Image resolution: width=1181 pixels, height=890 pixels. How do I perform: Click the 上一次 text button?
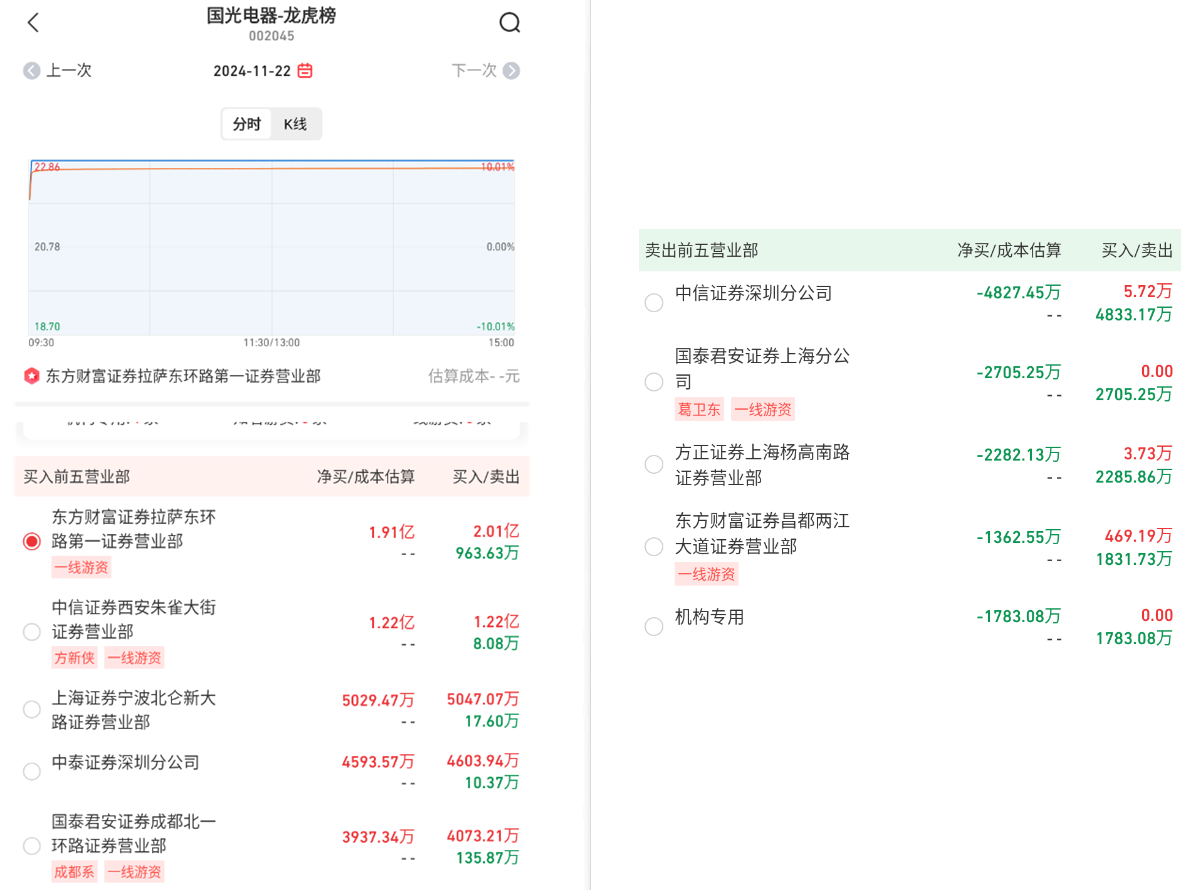pyautogui.click(x=69, y=71)
